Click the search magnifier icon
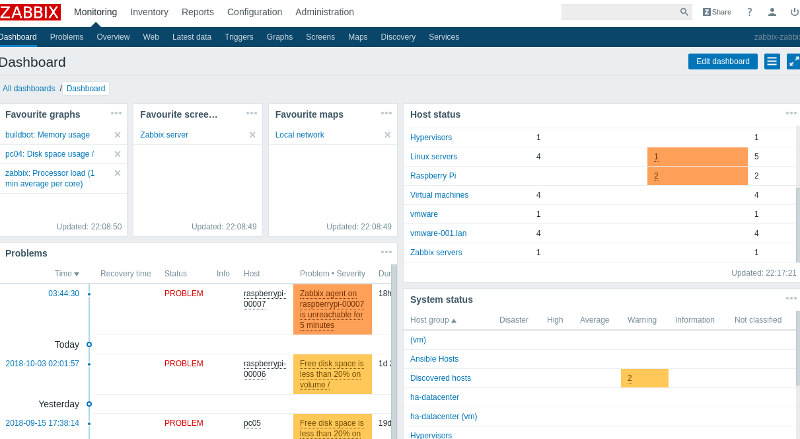Screen dimensions: 800x439 [684, 12]
